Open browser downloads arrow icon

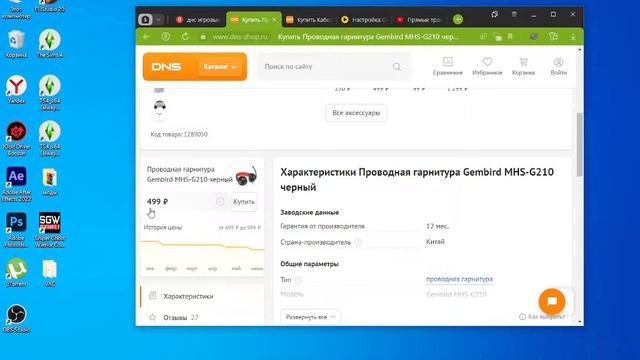[573, 37]
